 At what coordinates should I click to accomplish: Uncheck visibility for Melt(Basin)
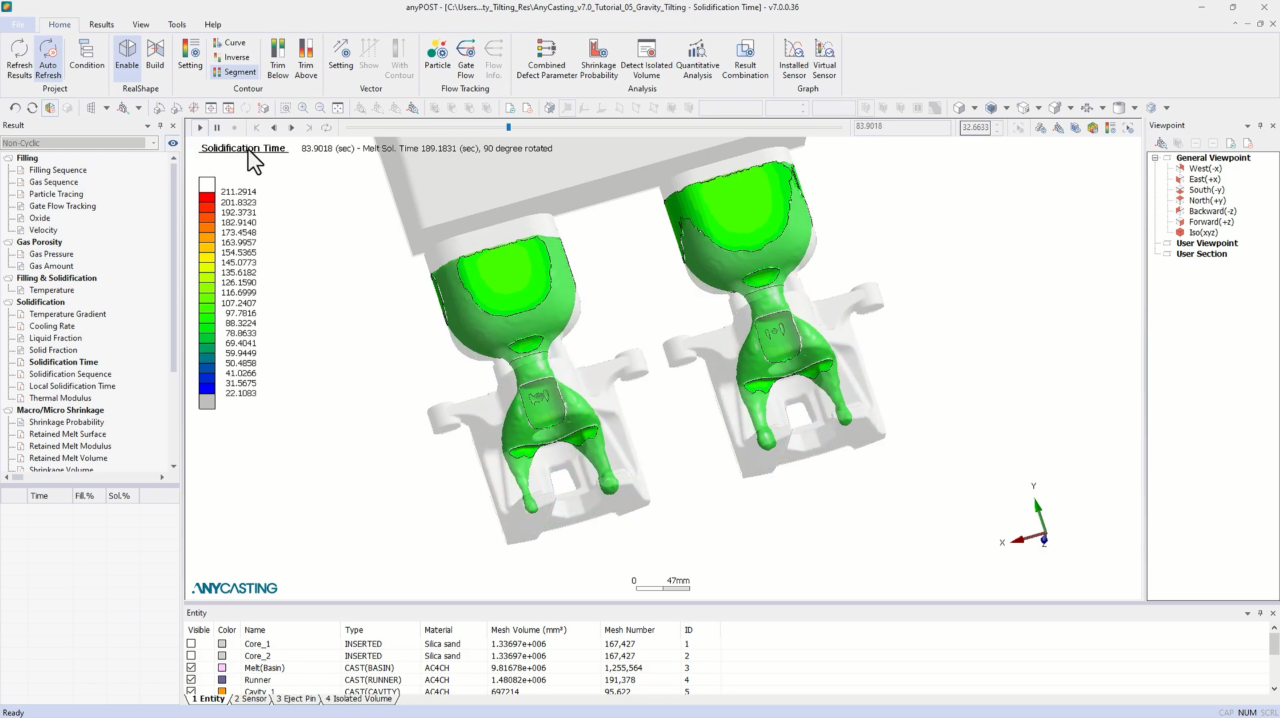[192, 668]
